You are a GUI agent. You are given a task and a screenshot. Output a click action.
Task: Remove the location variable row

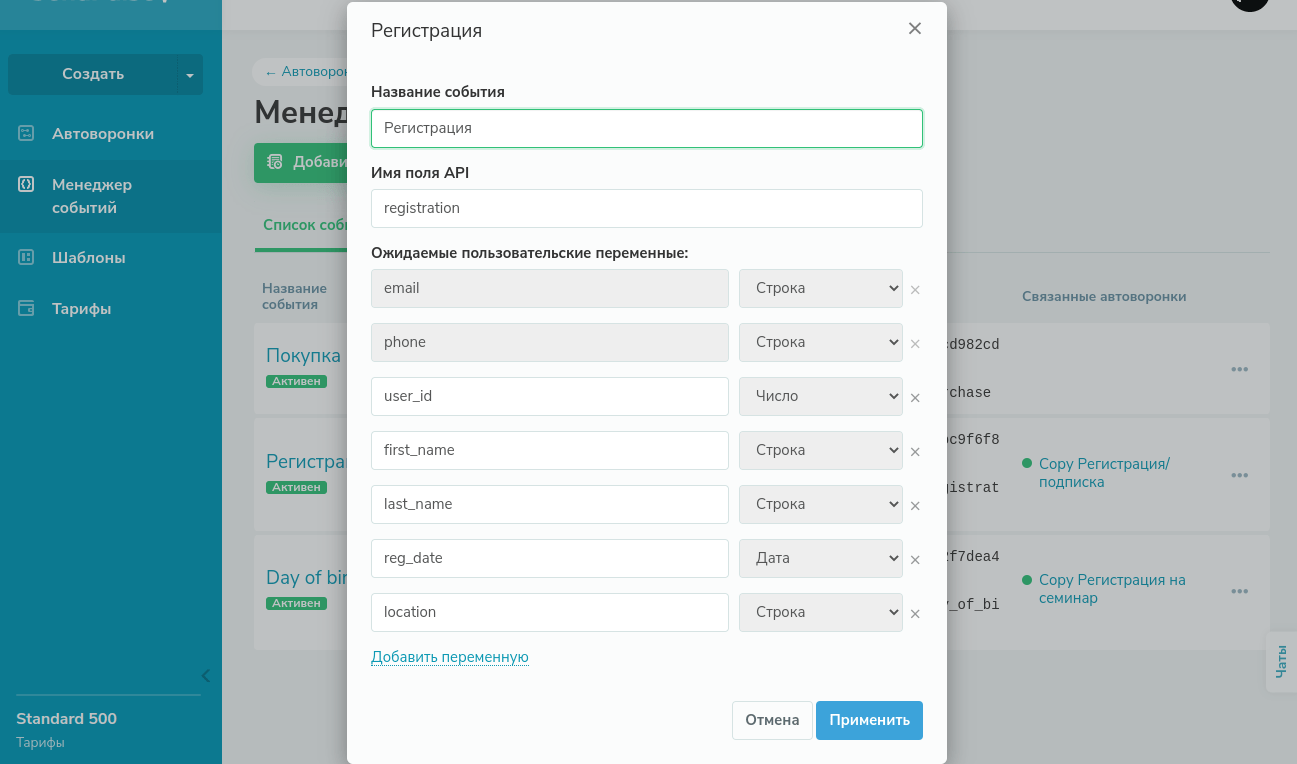click(x=914, y=613)
